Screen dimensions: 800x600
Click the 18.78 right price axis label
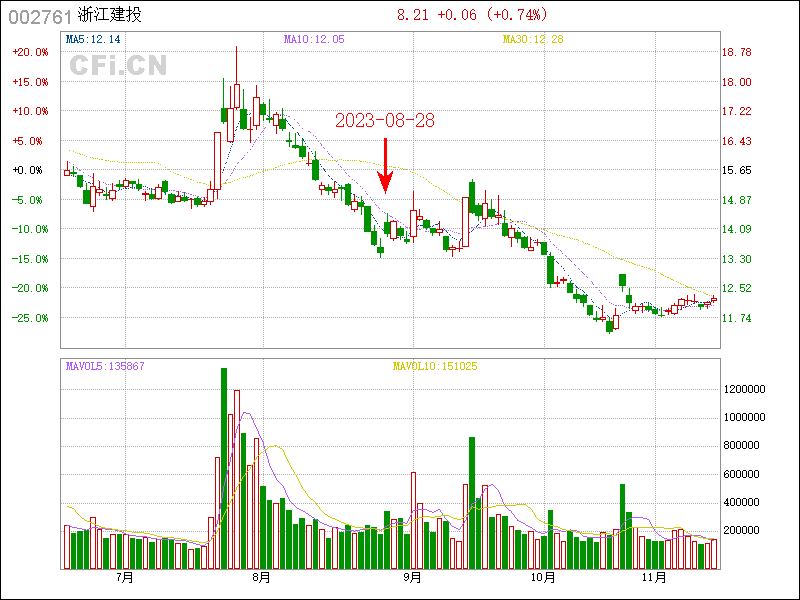(737, 52)
